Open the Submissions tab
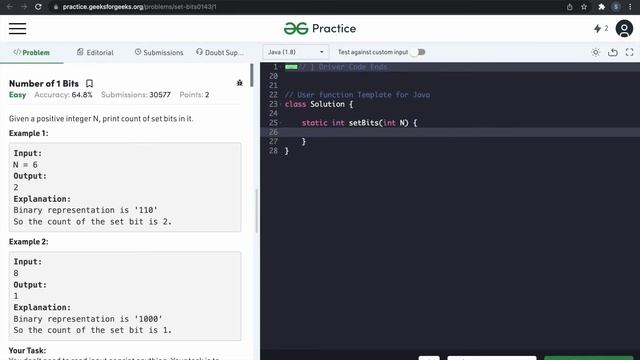The width and height of the screenshot is (640, 360). coord(159,53)
